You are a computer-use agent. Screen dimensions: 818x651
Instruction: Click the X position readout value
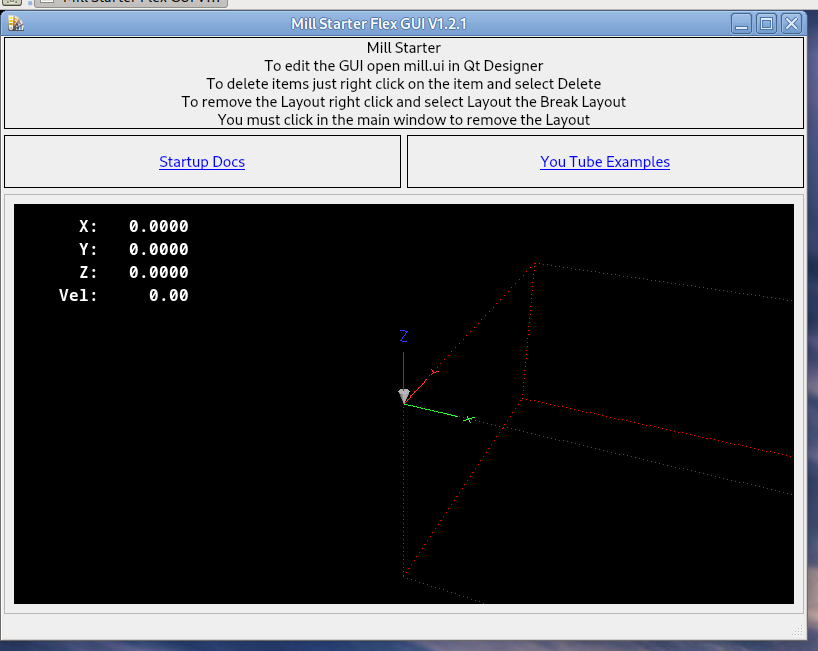click(158, 227)
